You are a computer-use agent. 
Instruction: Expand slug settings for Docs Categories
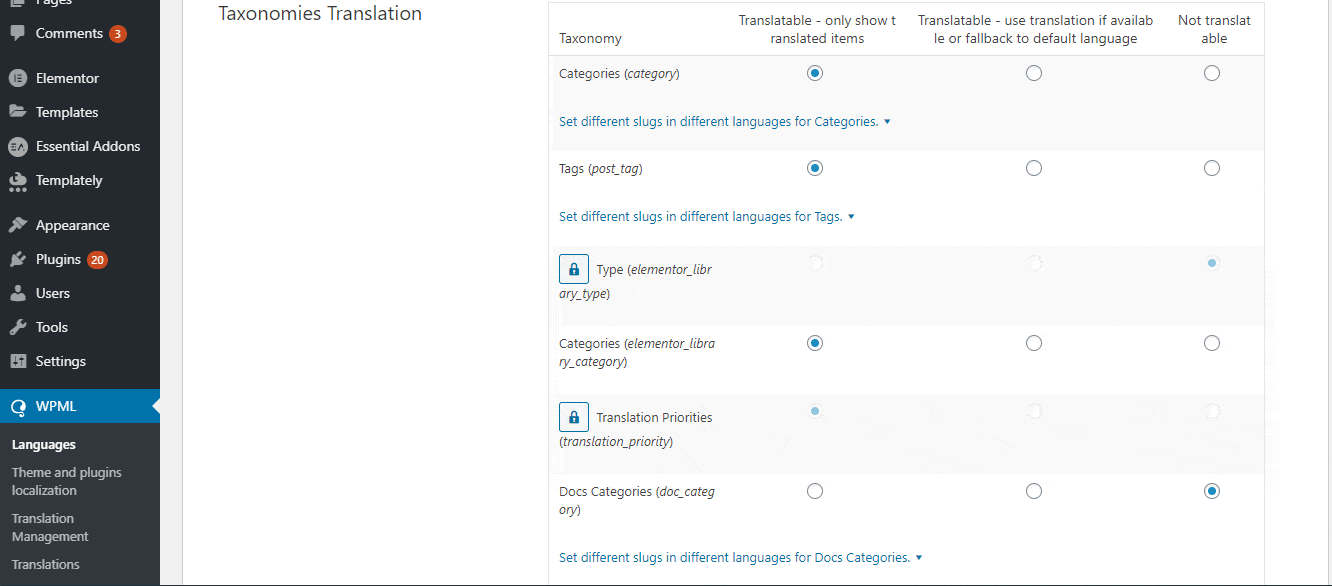(738, 557)
